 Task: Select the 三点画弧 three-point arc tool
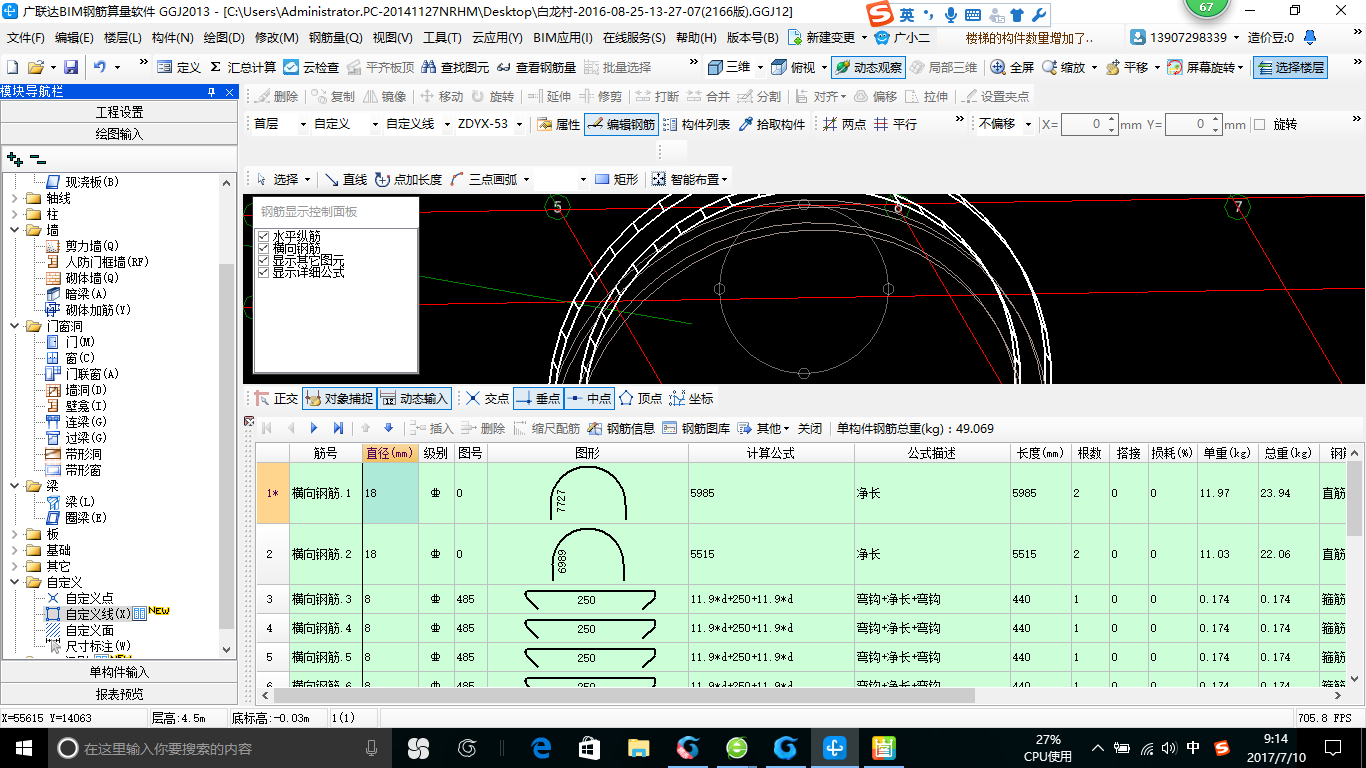click(483, 179)
